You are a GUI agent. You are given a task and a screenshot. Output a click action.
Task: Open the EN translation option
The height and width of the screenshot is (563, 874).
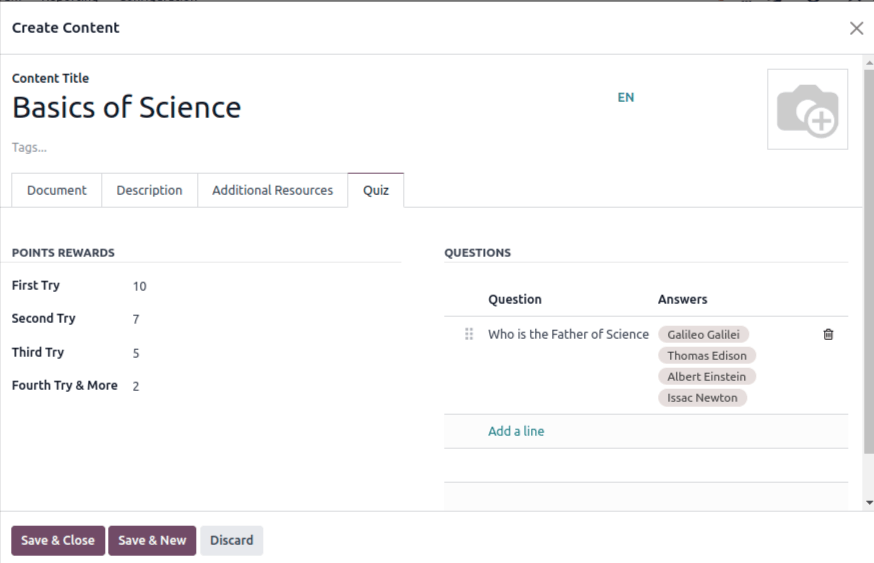point(625,98)
